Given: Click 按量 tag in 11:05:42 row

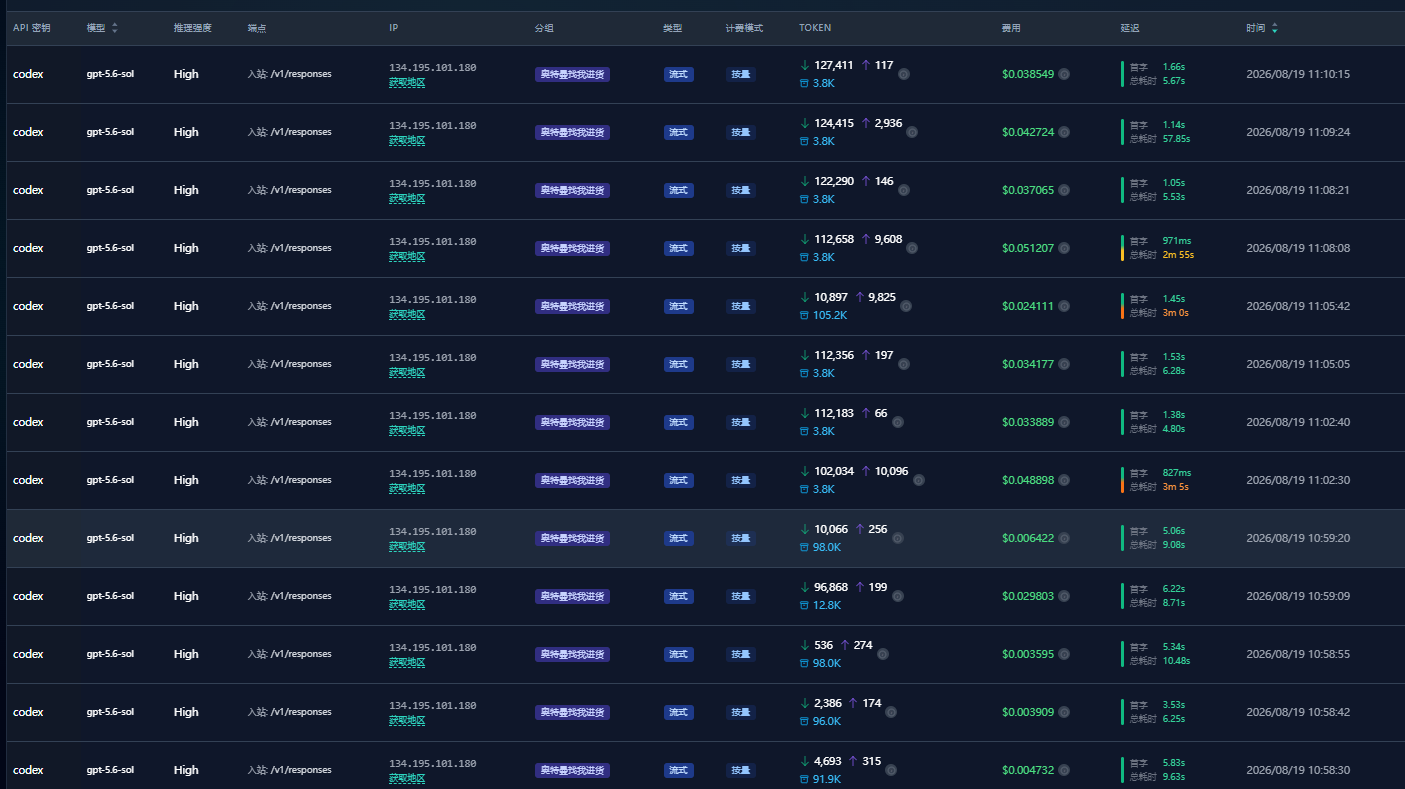Looking at the screenshot, I should pos(740,306).
